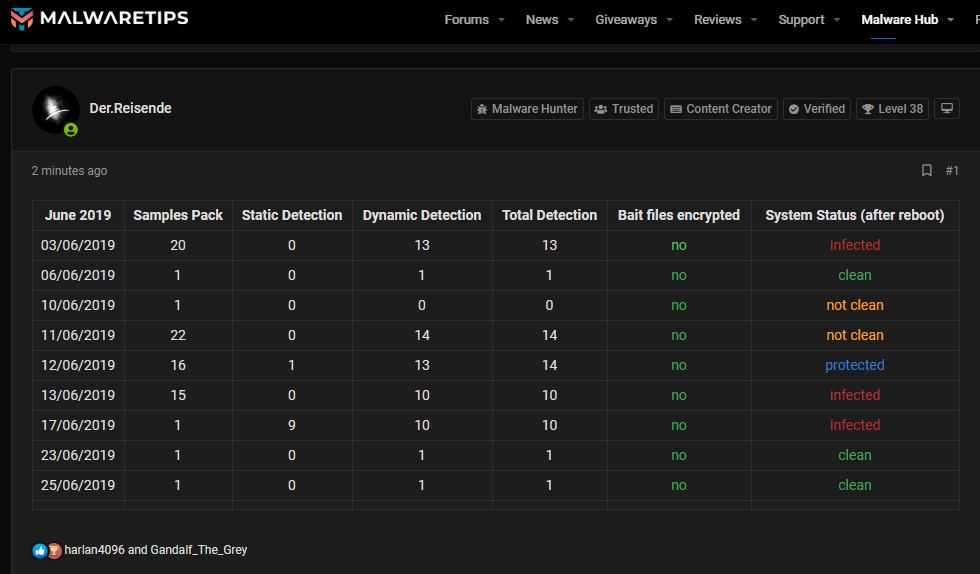This screenshot has width=980, height=574.
Task: Click the 'System Status (after reboot)' header
Action: 855,215
